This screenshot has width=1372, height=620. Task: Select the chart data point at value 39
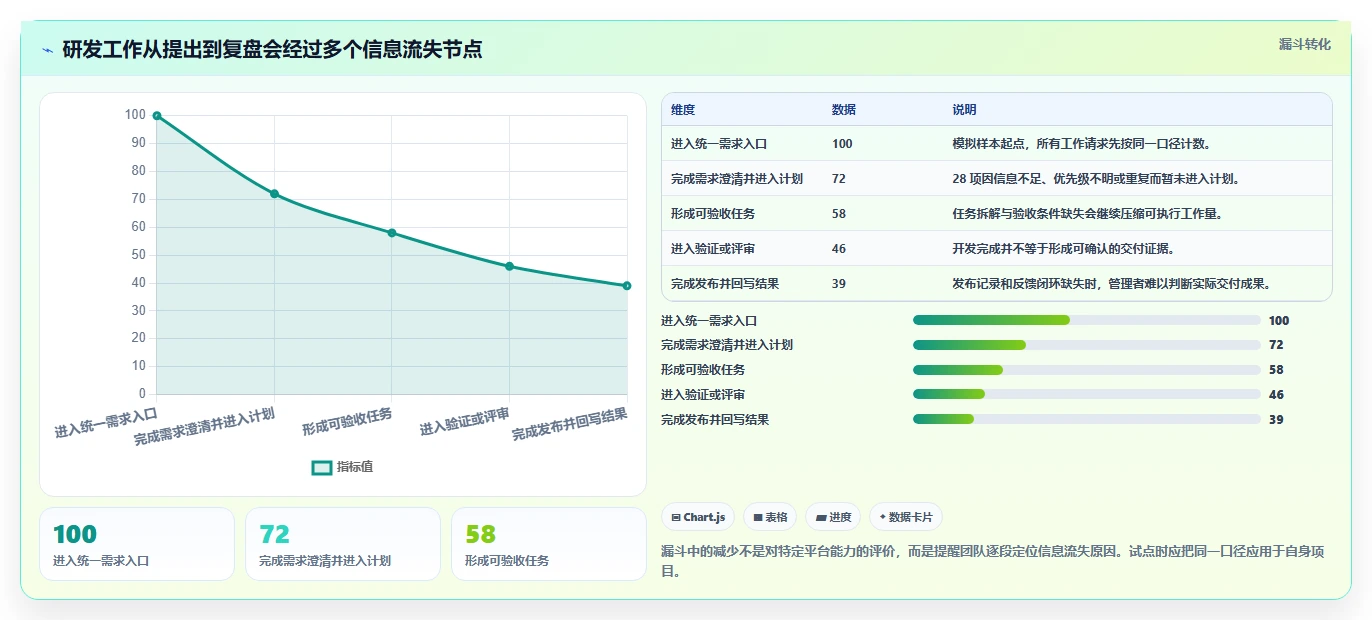click(627, 286)
